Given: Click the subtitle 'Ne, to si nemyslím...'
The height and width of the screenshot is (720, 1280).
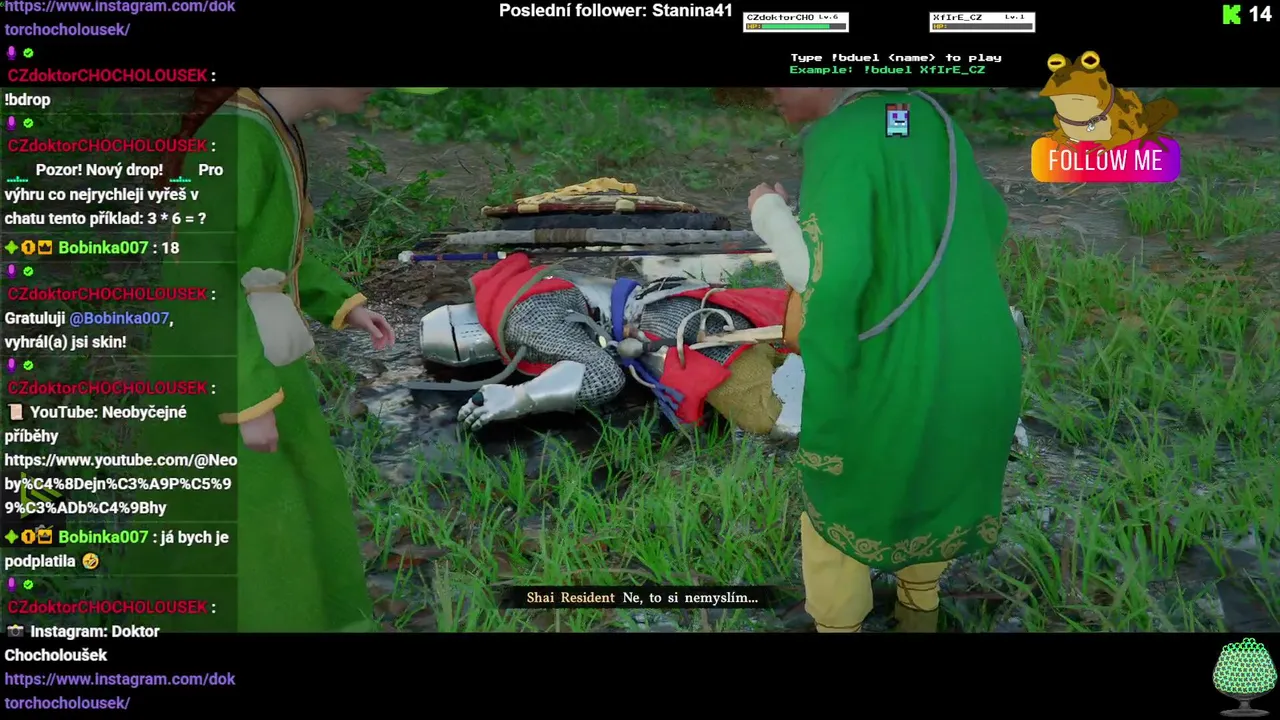Looking at the screenshot, I should 690,598.
